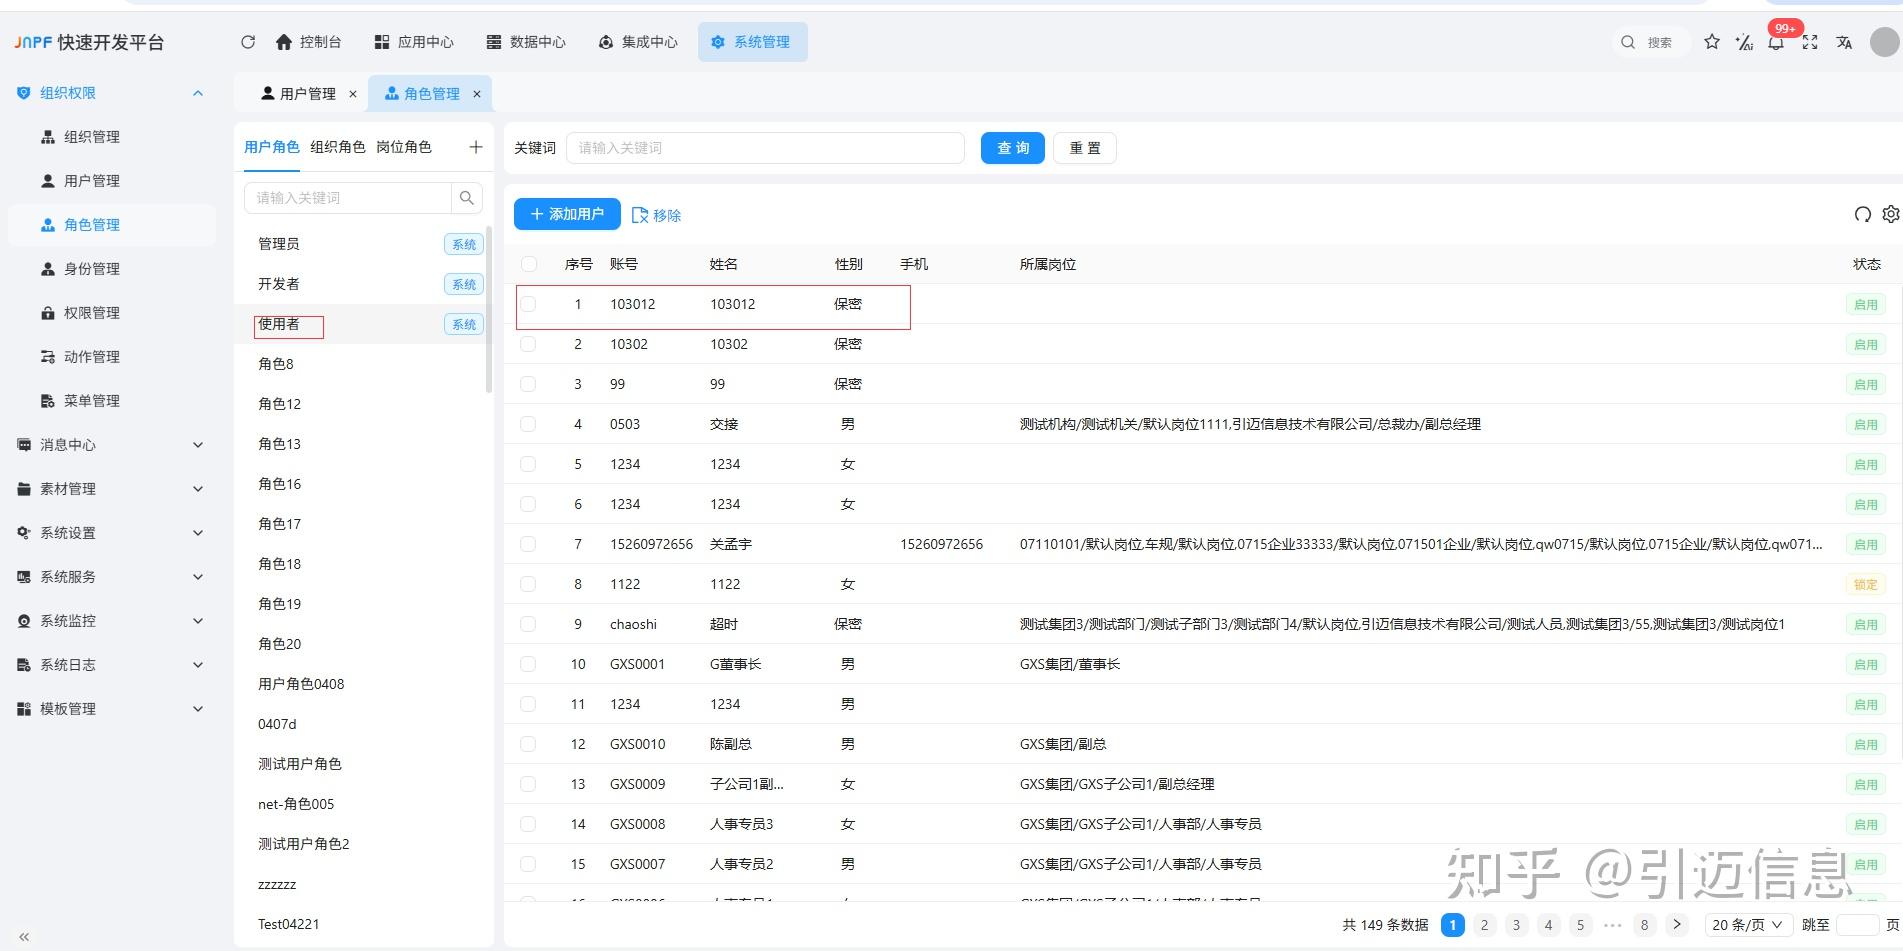
Task: Go to next page arrow
Action: click(1677, 924)
